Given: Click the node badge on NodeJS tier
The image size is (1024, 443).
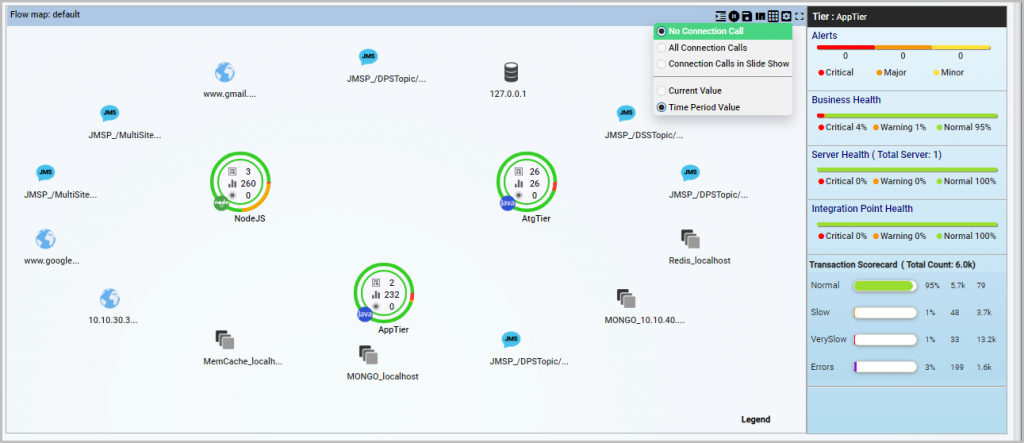Looking at the screenshot, I should pos(221,203).
